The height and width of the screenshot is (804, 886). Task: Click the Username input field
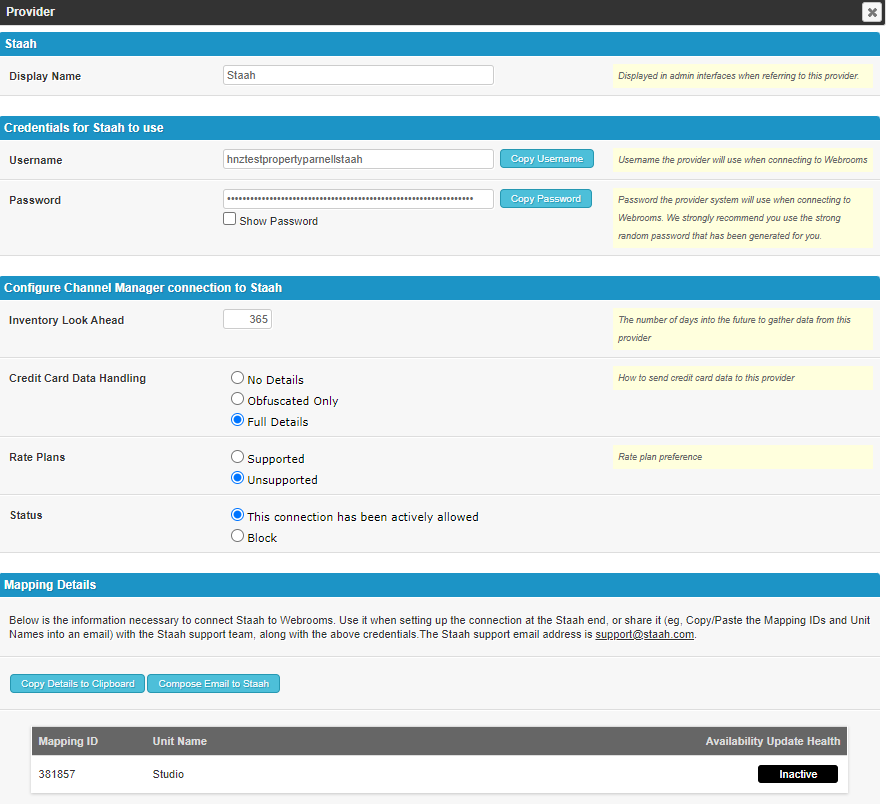tap(358, 159)
